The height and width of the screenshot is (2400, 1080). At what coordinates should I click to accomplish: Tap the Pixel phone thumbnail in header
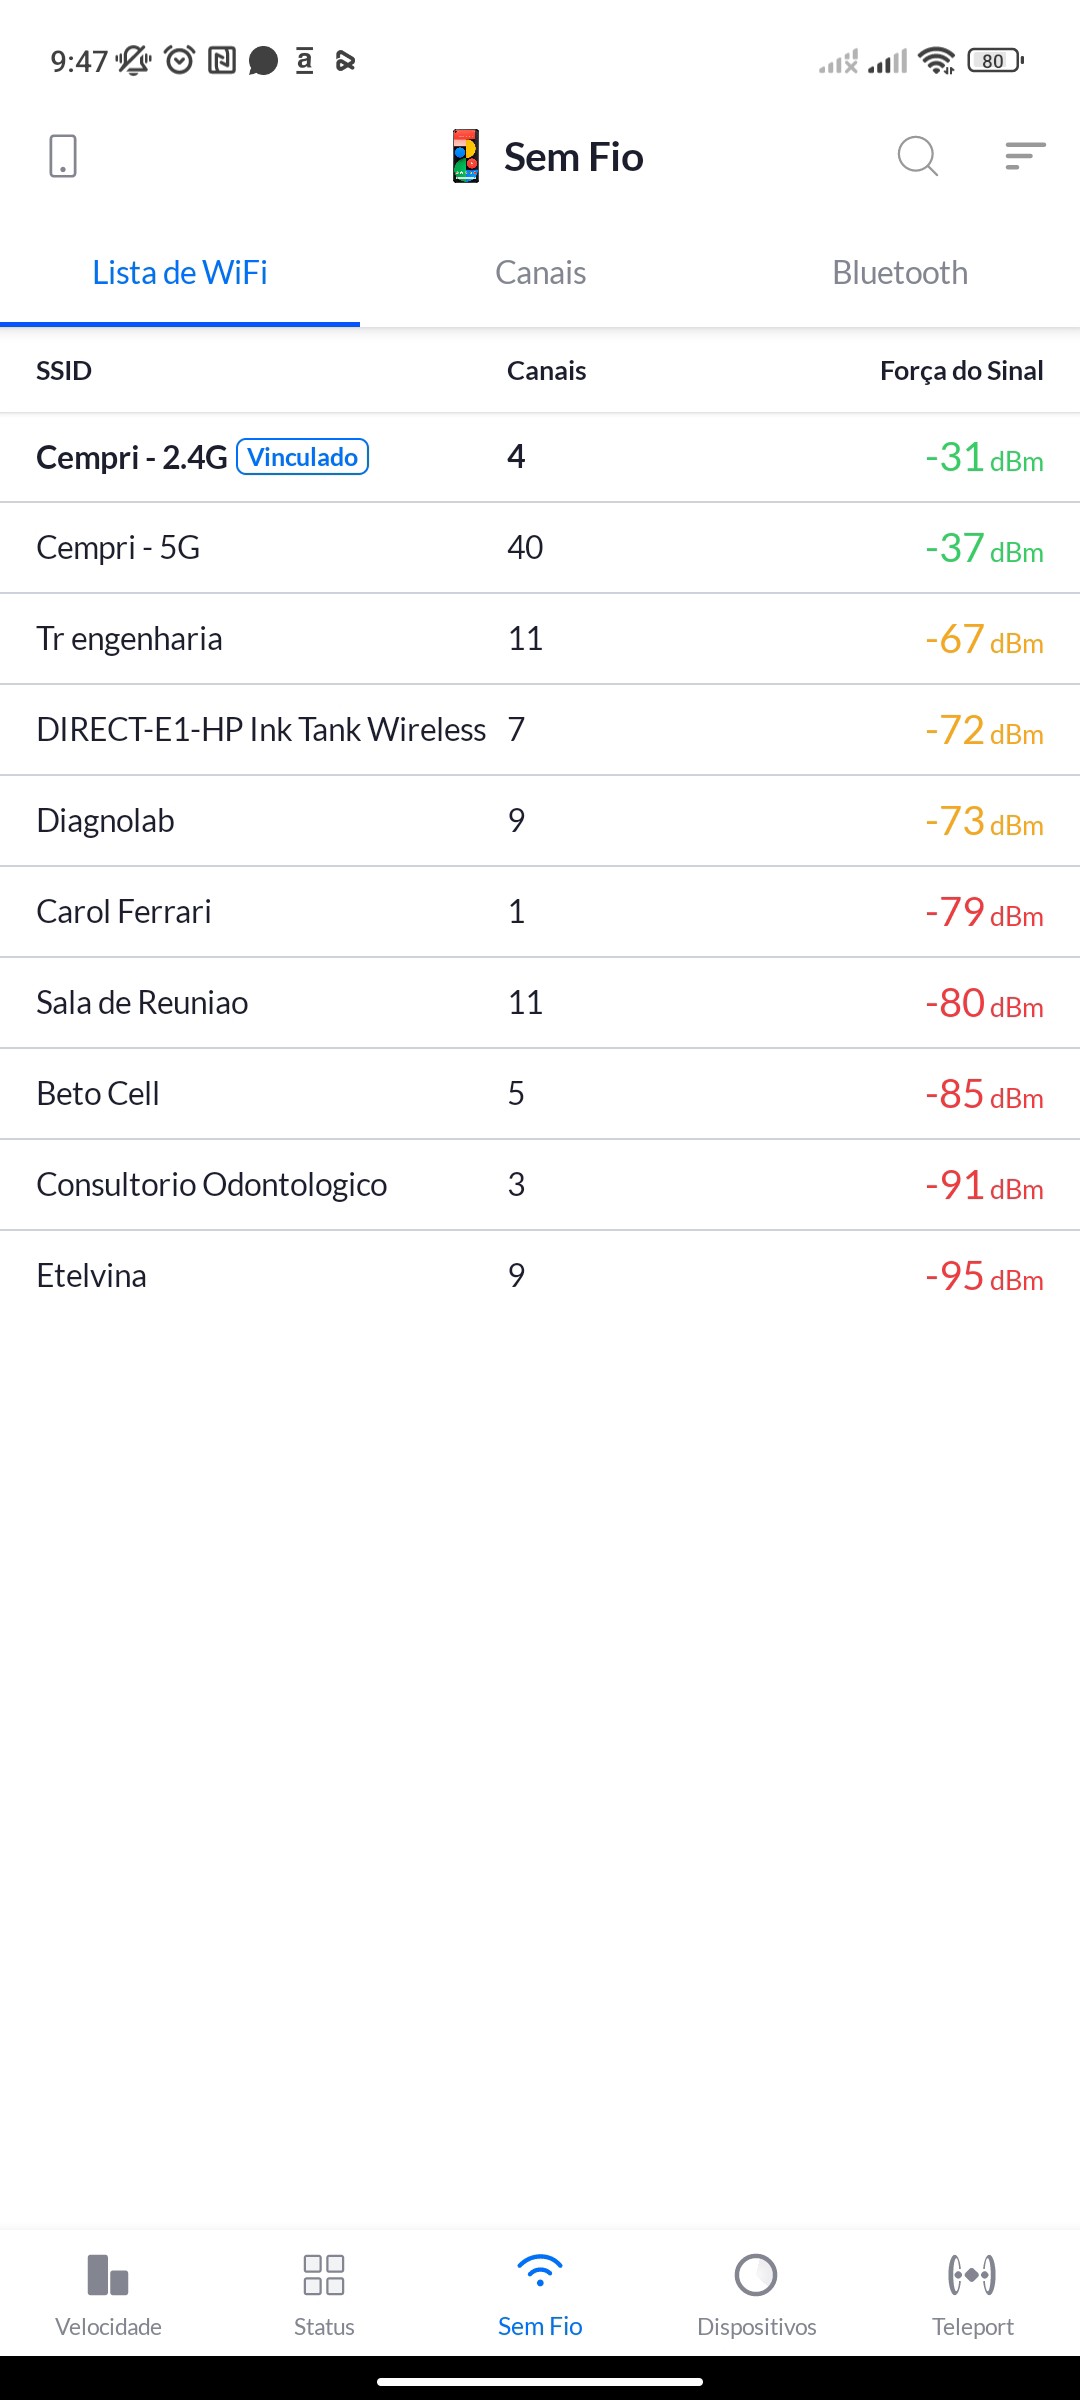[466, 156]
